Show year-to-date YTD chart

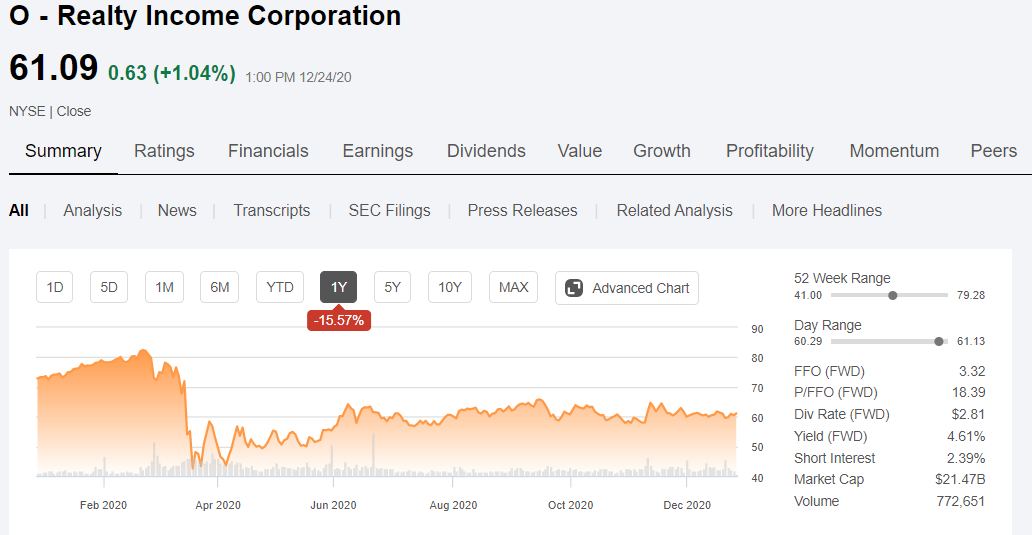280,288
